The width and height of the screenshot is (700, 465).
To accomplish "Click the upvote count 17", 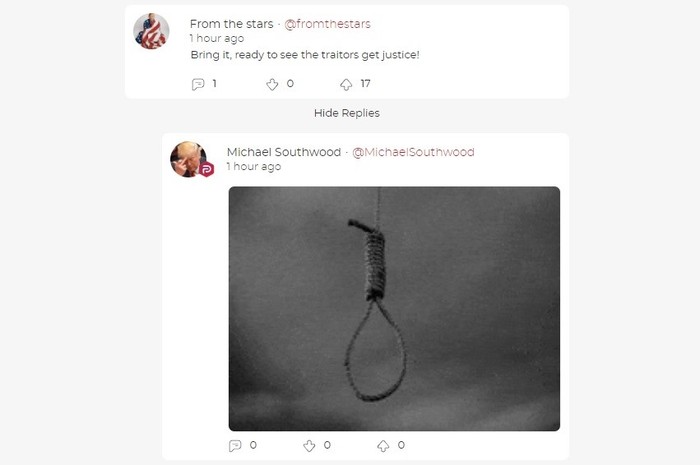I will coord(366,83).
